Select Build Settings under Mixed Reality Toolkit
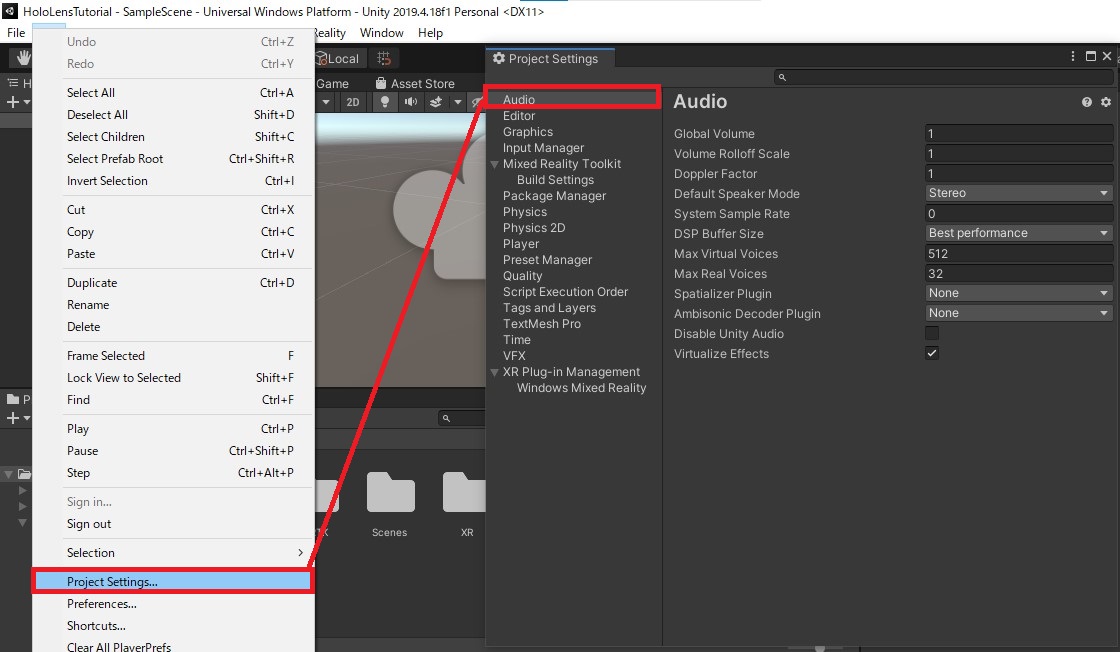1120x652 pixels. (x=556, y=180)
